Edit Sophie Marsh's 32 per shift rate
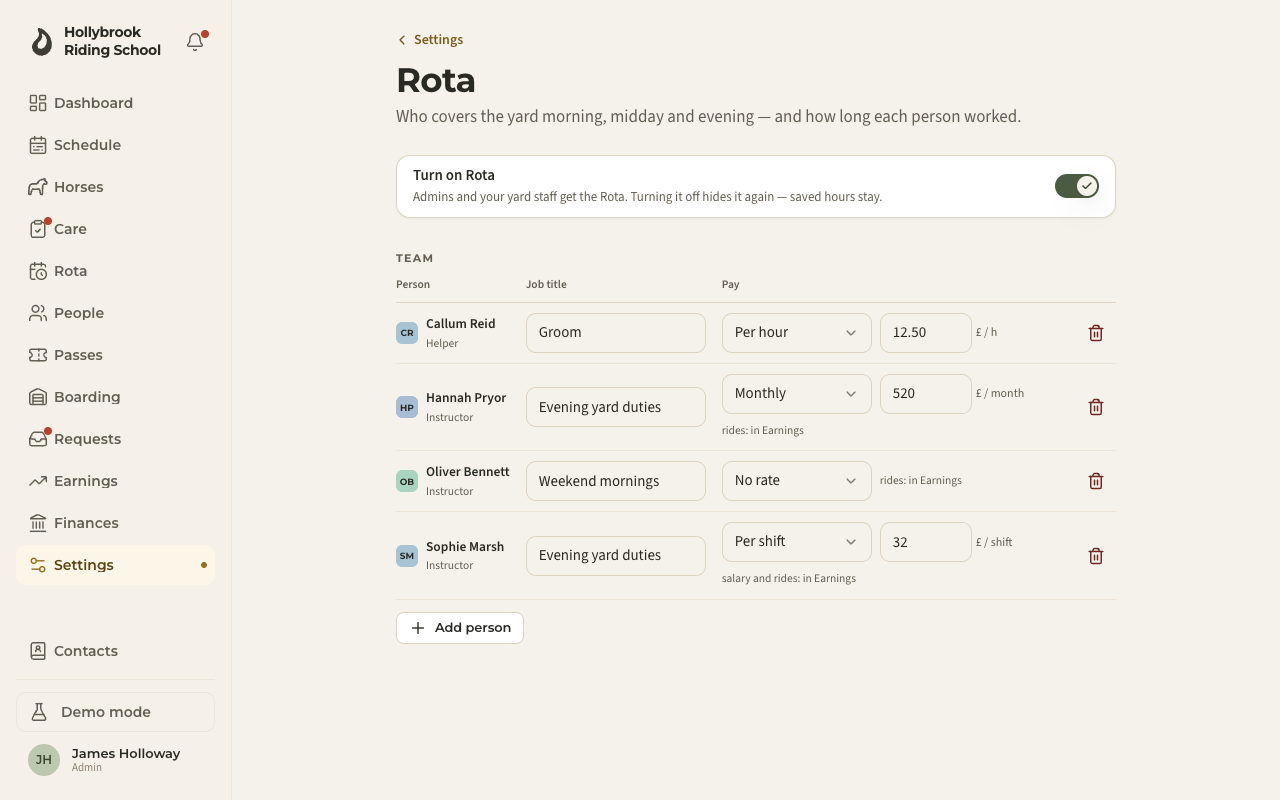 click(926, 542)
